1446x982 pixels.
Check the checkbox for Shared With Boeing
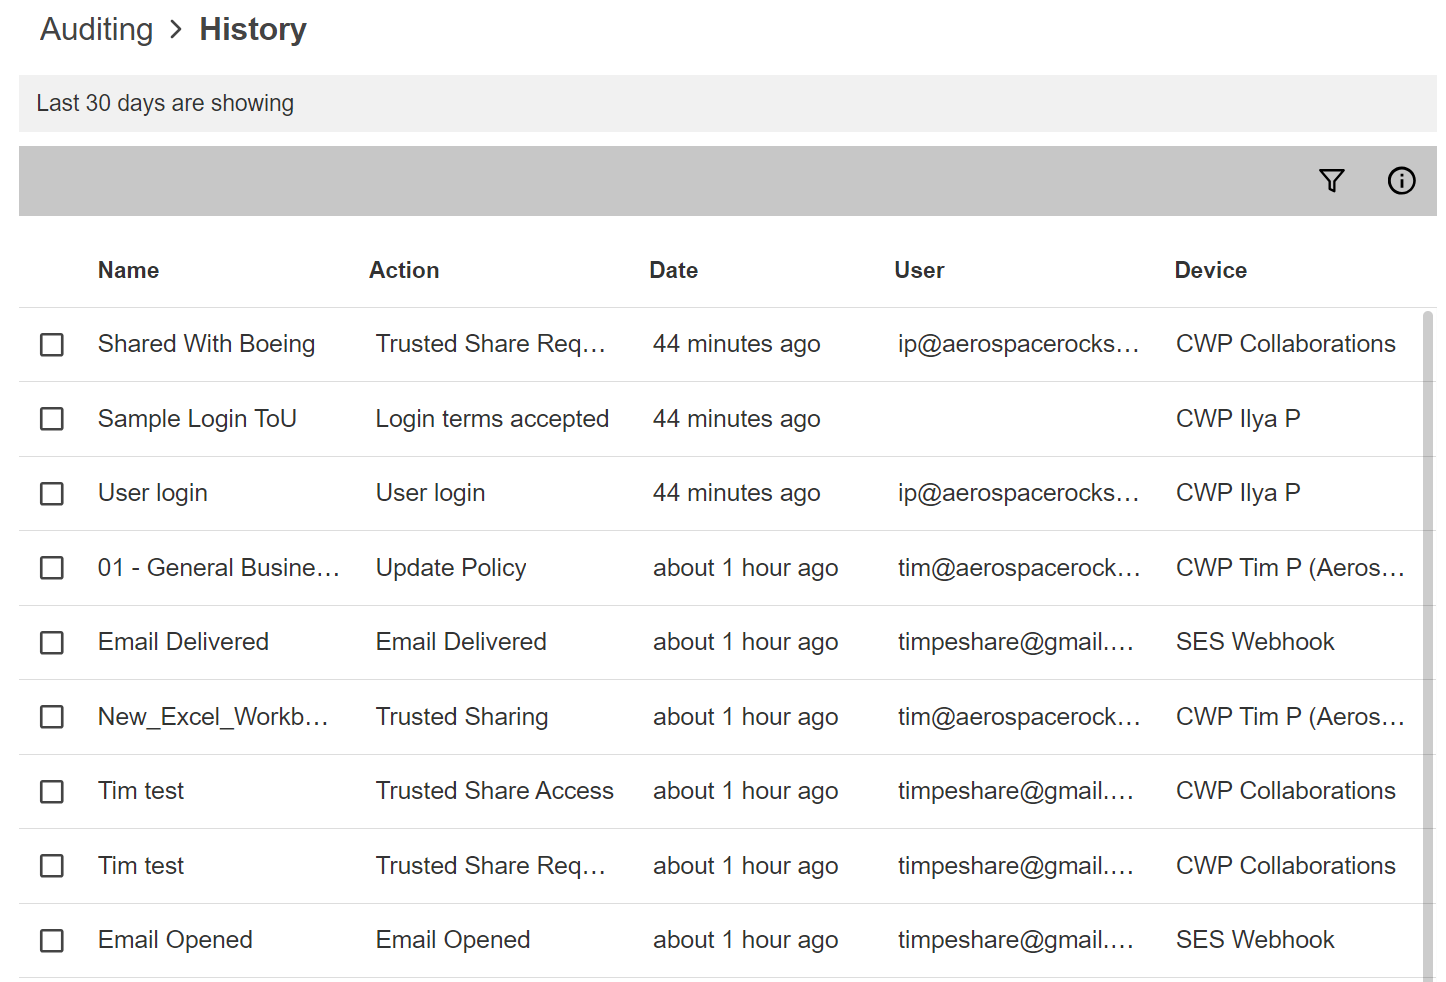[52, 345]
